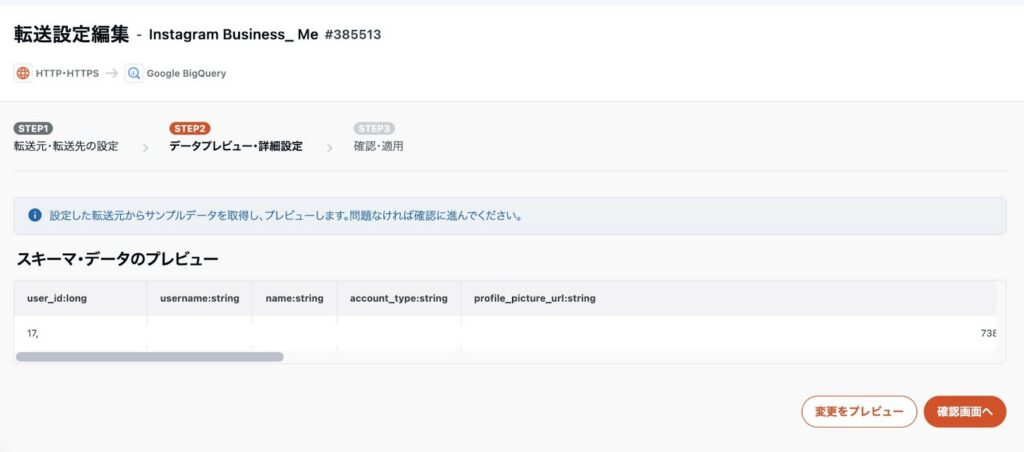The height and width of the screenshot is (452, 1024).
Task: Go to 転送元・転送先の設定 step
Action: 66,146
